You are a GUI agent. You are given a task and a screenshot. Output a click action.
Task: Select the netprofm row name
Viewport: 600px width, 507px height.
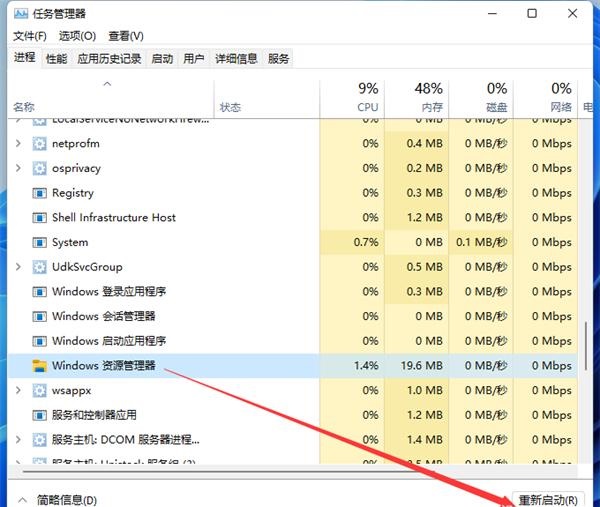[76, 144]
